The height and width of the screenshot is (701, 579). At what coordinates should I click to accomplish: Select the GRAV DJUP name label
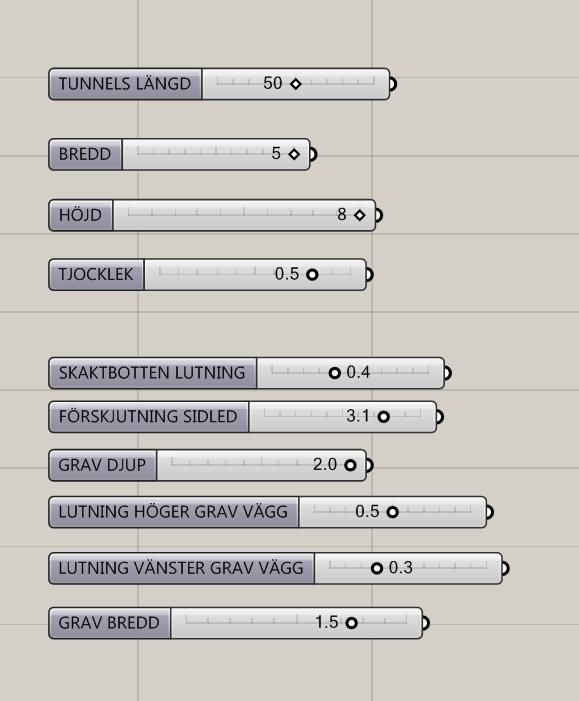pyautogui.click(x=102, y=465)
